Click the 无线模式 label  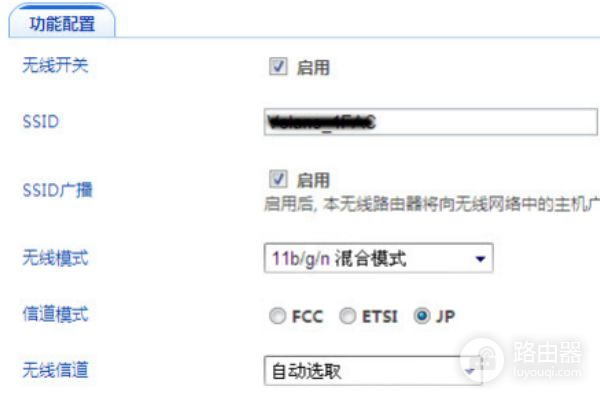coord(55,258)
